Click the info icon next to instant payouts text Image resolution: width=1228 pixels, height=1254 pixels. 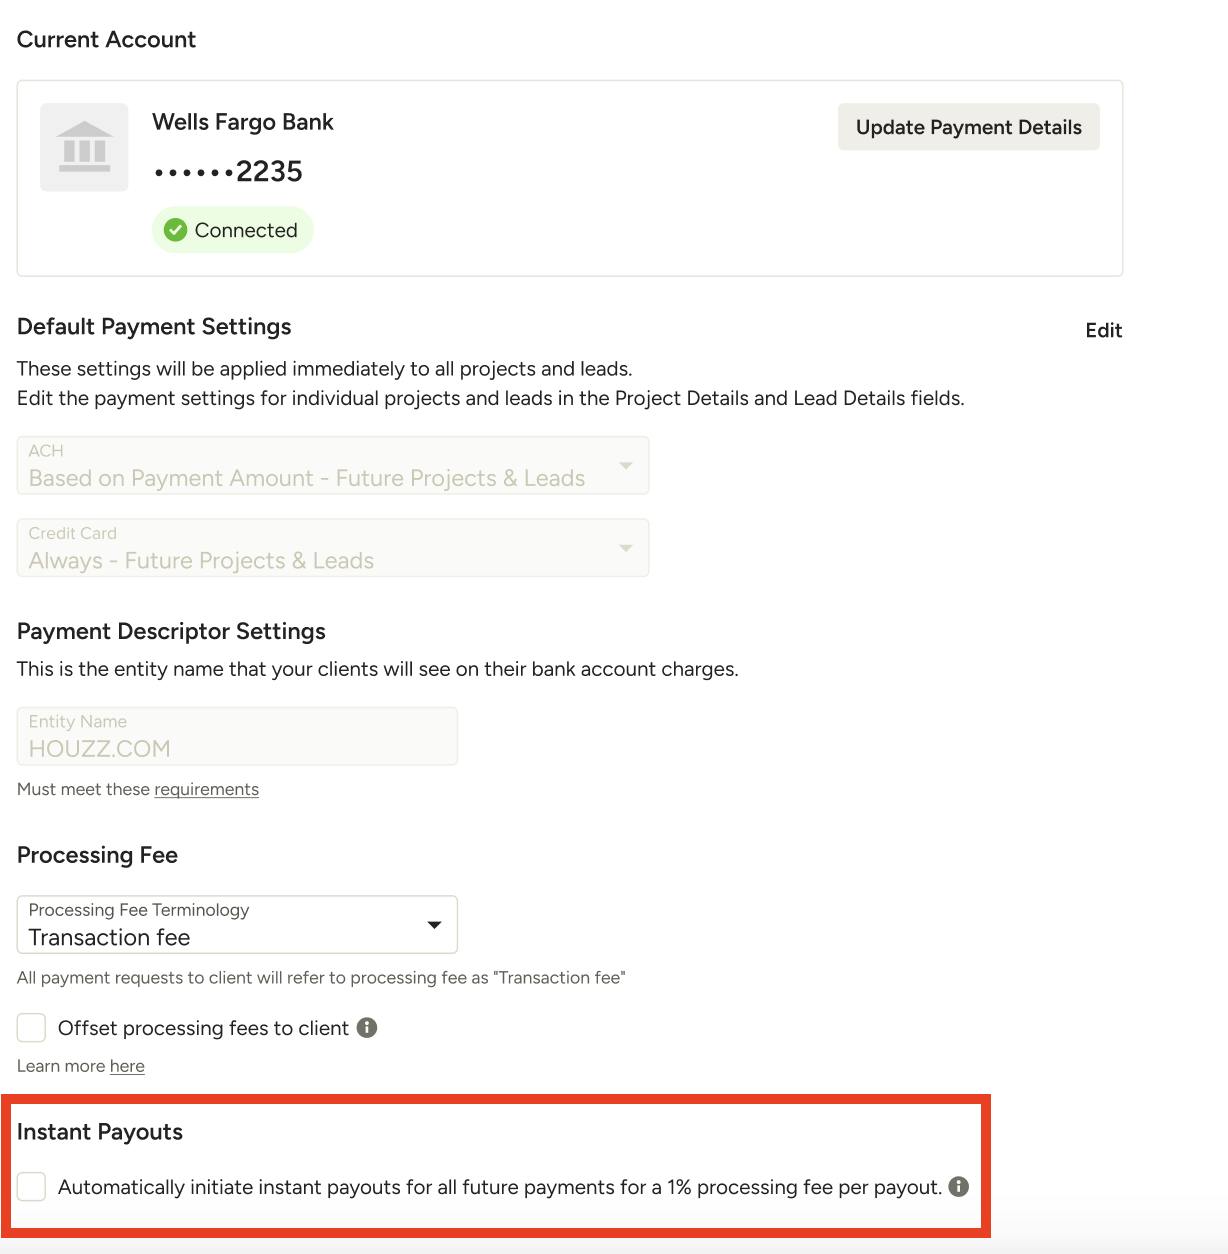pos(959,1187)
